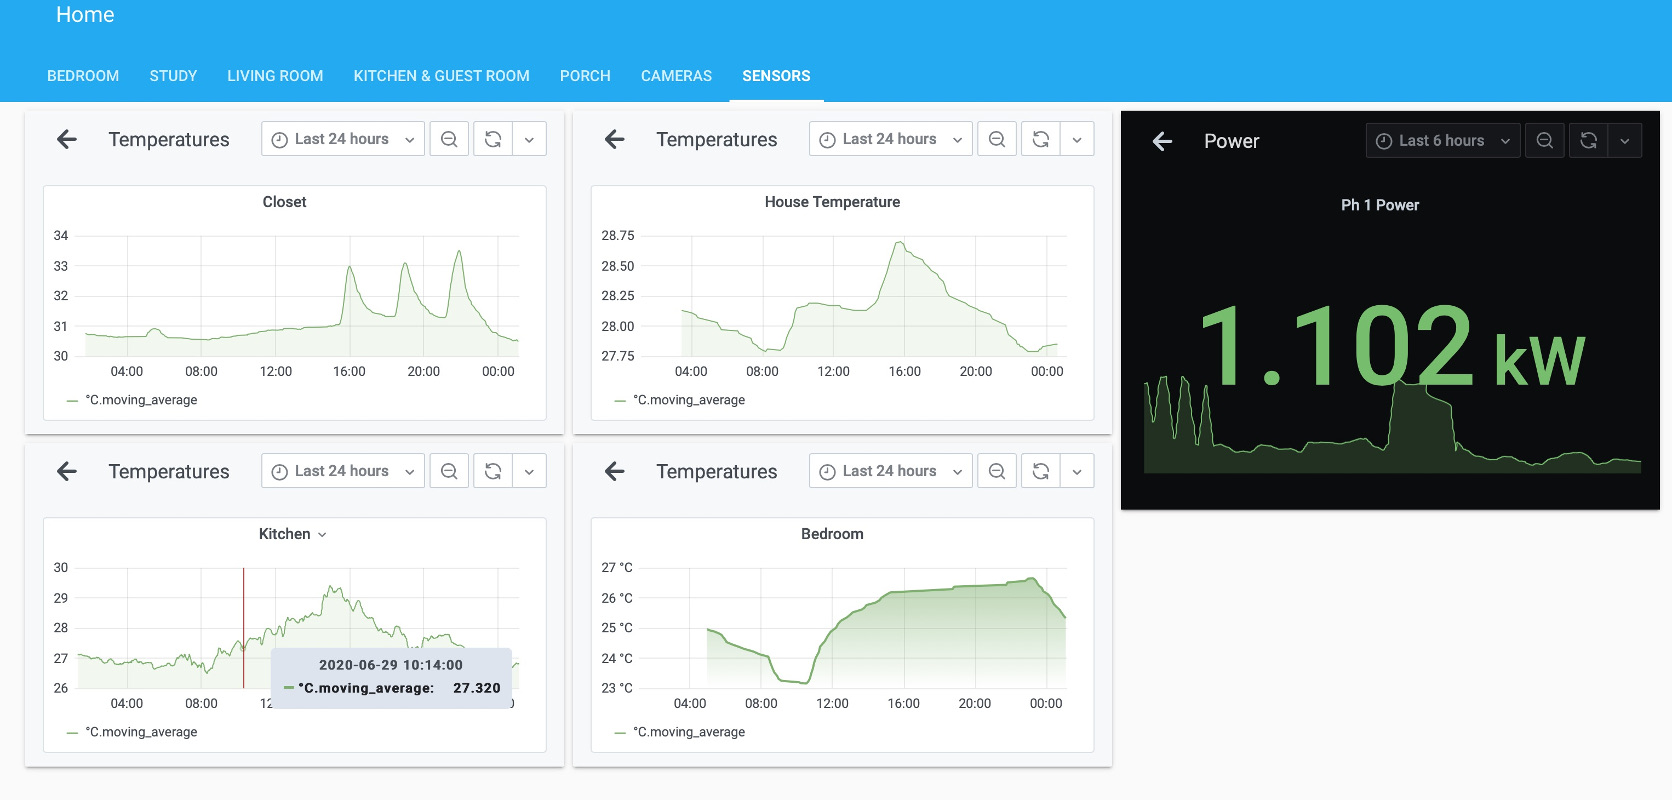
Task: Refresh the Power panel data
Action: coord(1588,141)
